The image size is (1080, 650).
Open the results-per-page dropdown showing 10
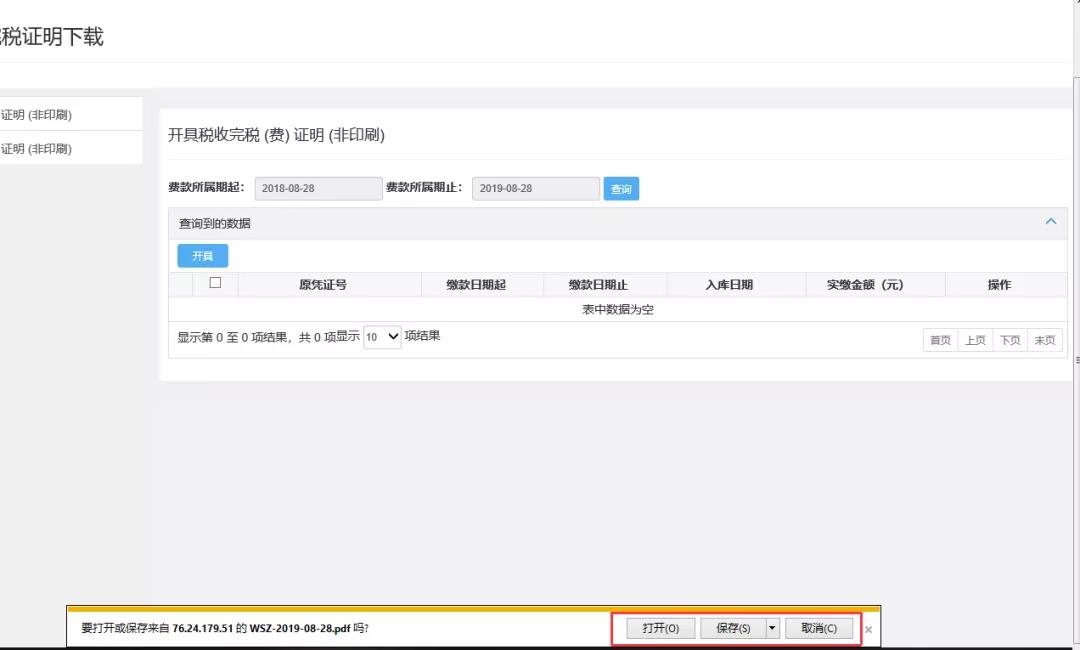[381, 337]
